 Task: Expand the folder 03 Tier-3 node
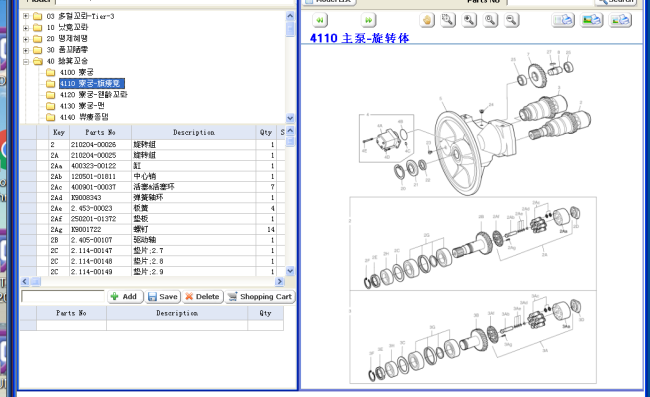coord(26,16)
